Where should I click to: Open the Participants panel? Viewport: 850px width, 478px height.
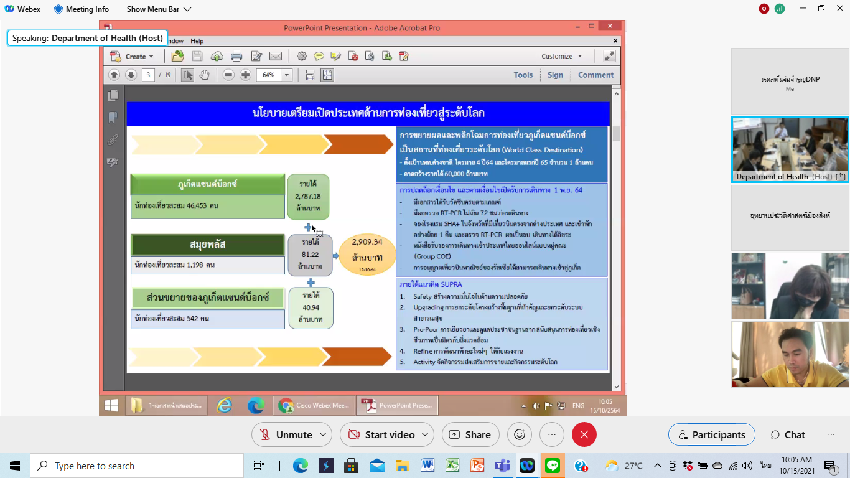click(x=712, y=435)
